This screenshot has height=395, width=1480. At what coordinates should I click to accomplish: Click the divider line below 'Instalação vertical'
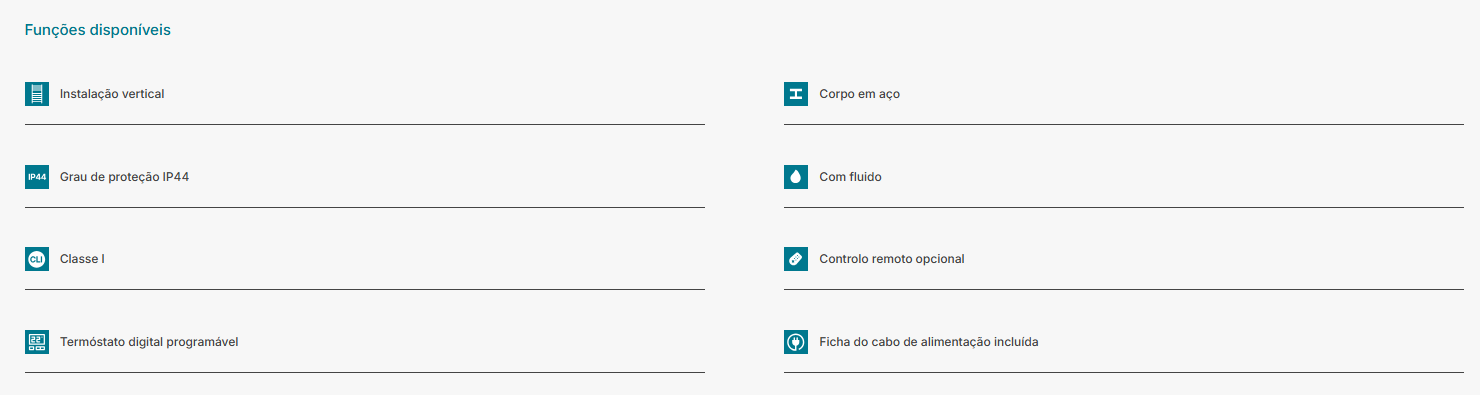[x=365, y=124]
